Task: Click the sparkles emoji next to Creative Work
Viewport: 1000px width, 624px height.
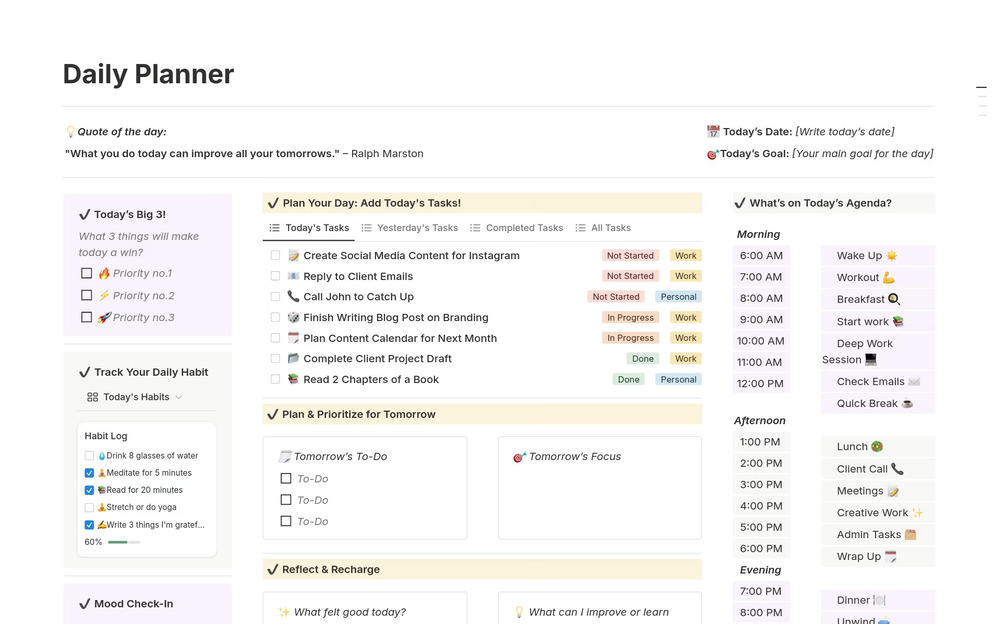Action: pyautogui.click(x=917, y=513)
